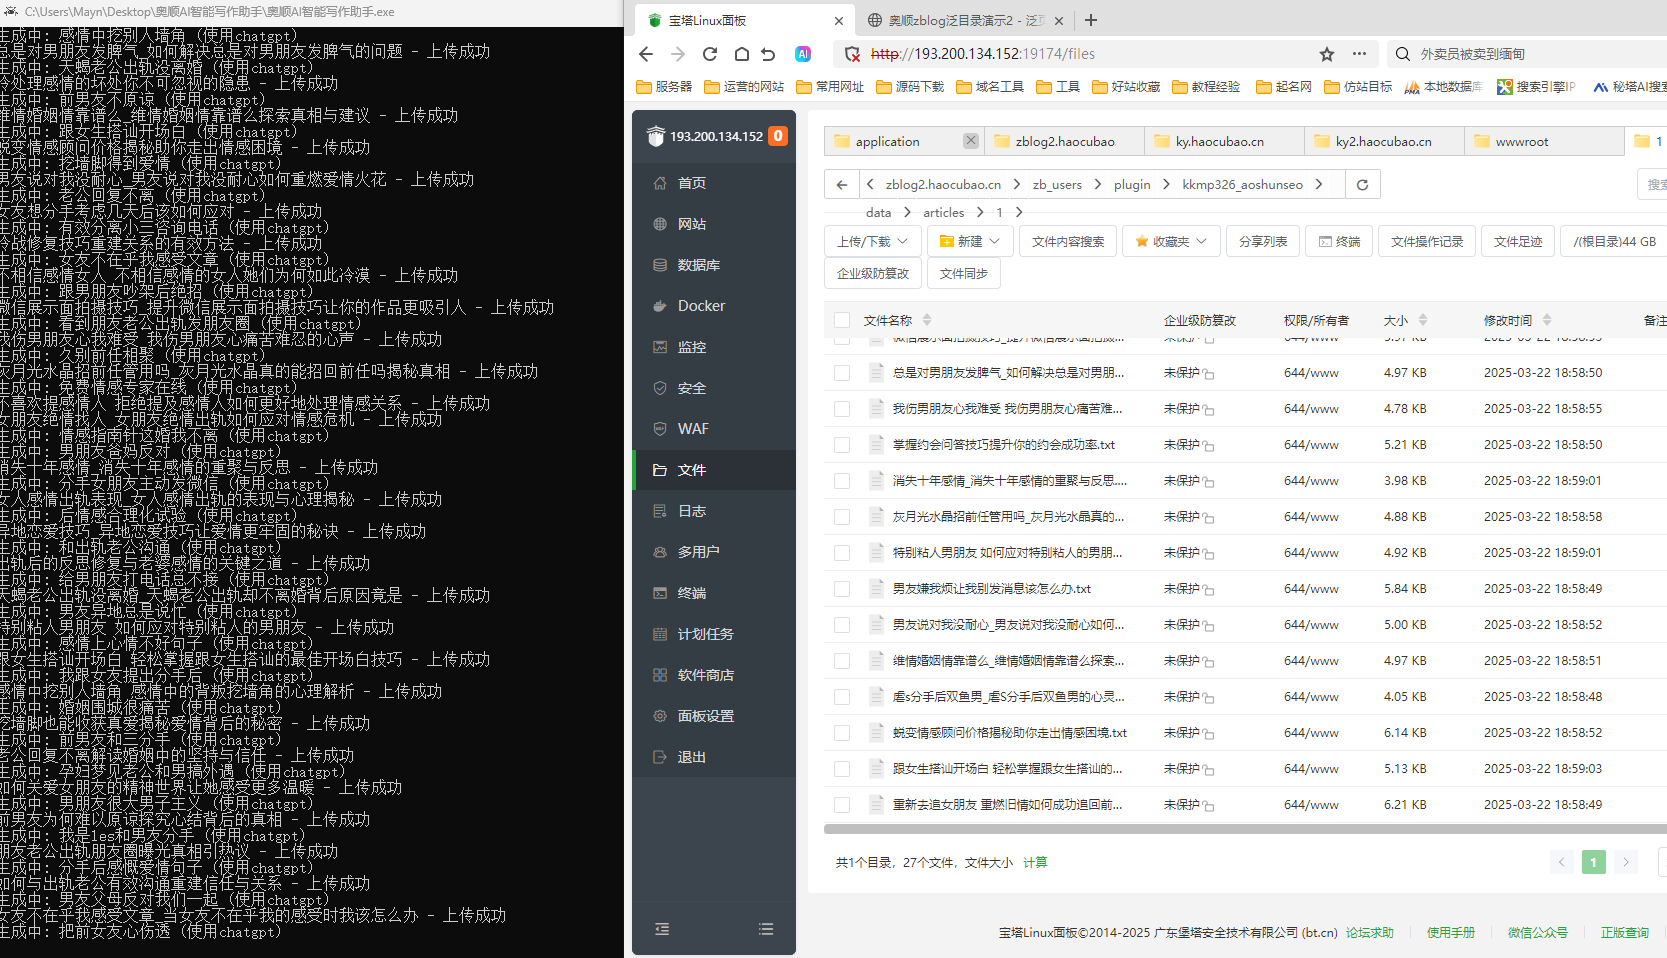Sort by 大小 column arrows

[x=1423, y=320]
